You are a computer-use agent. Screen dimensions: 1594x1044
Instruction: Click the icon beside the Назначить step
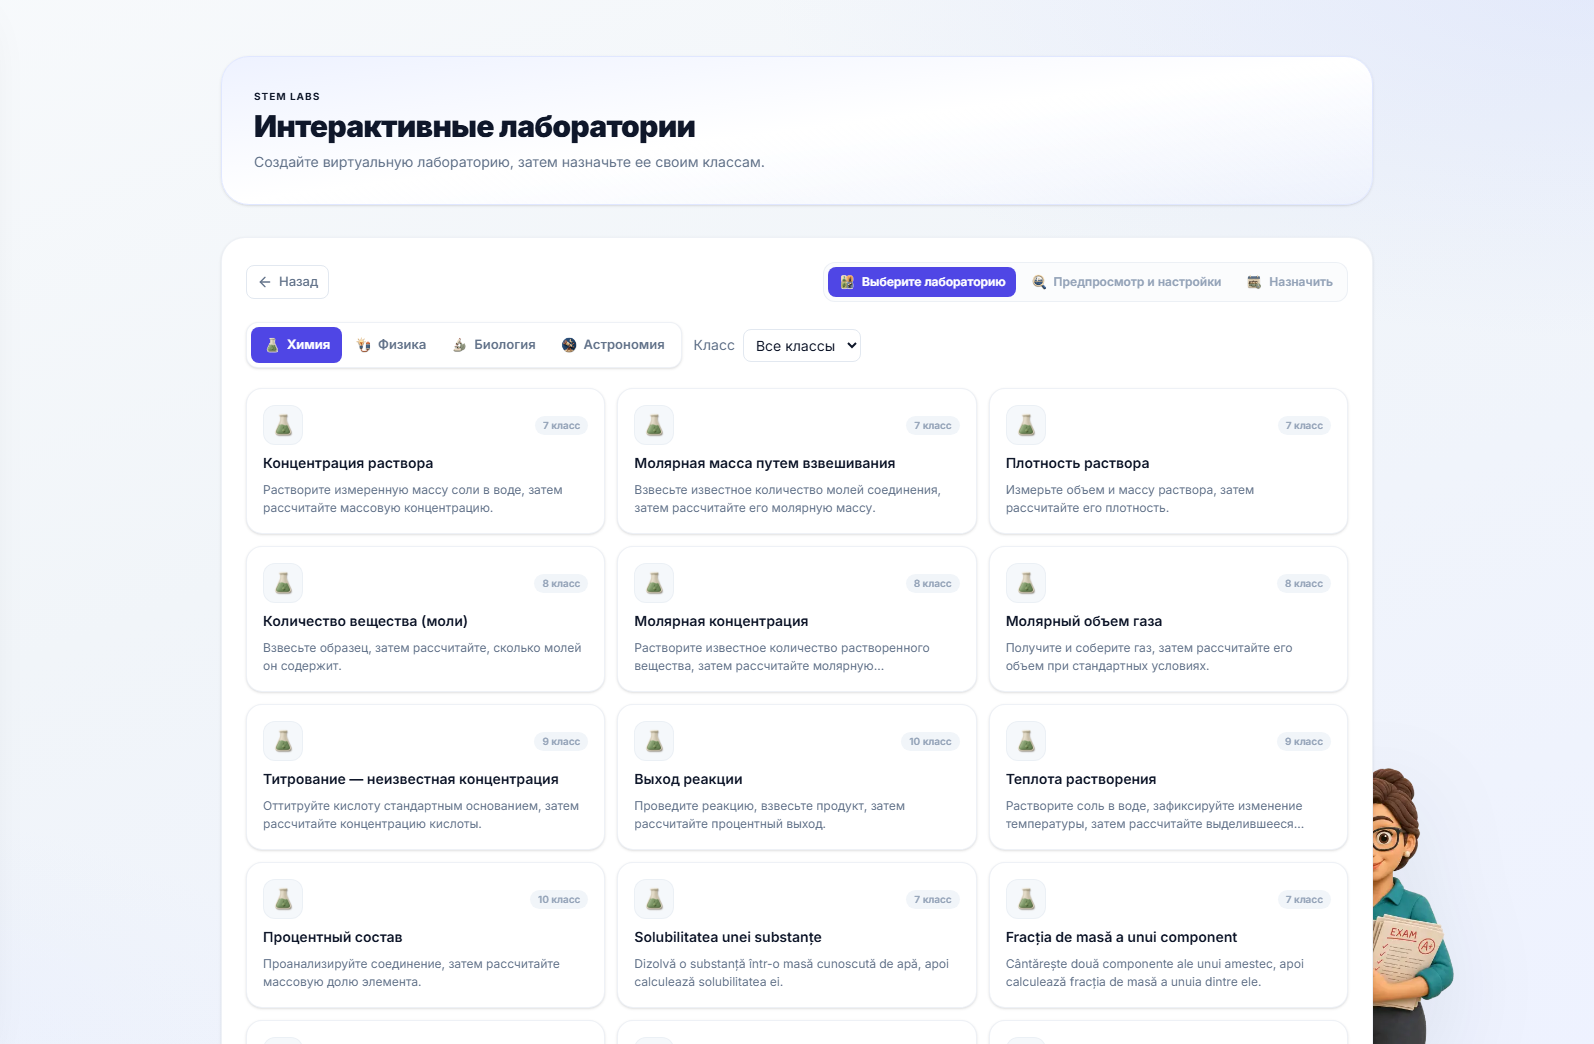tap(1254, 282)
